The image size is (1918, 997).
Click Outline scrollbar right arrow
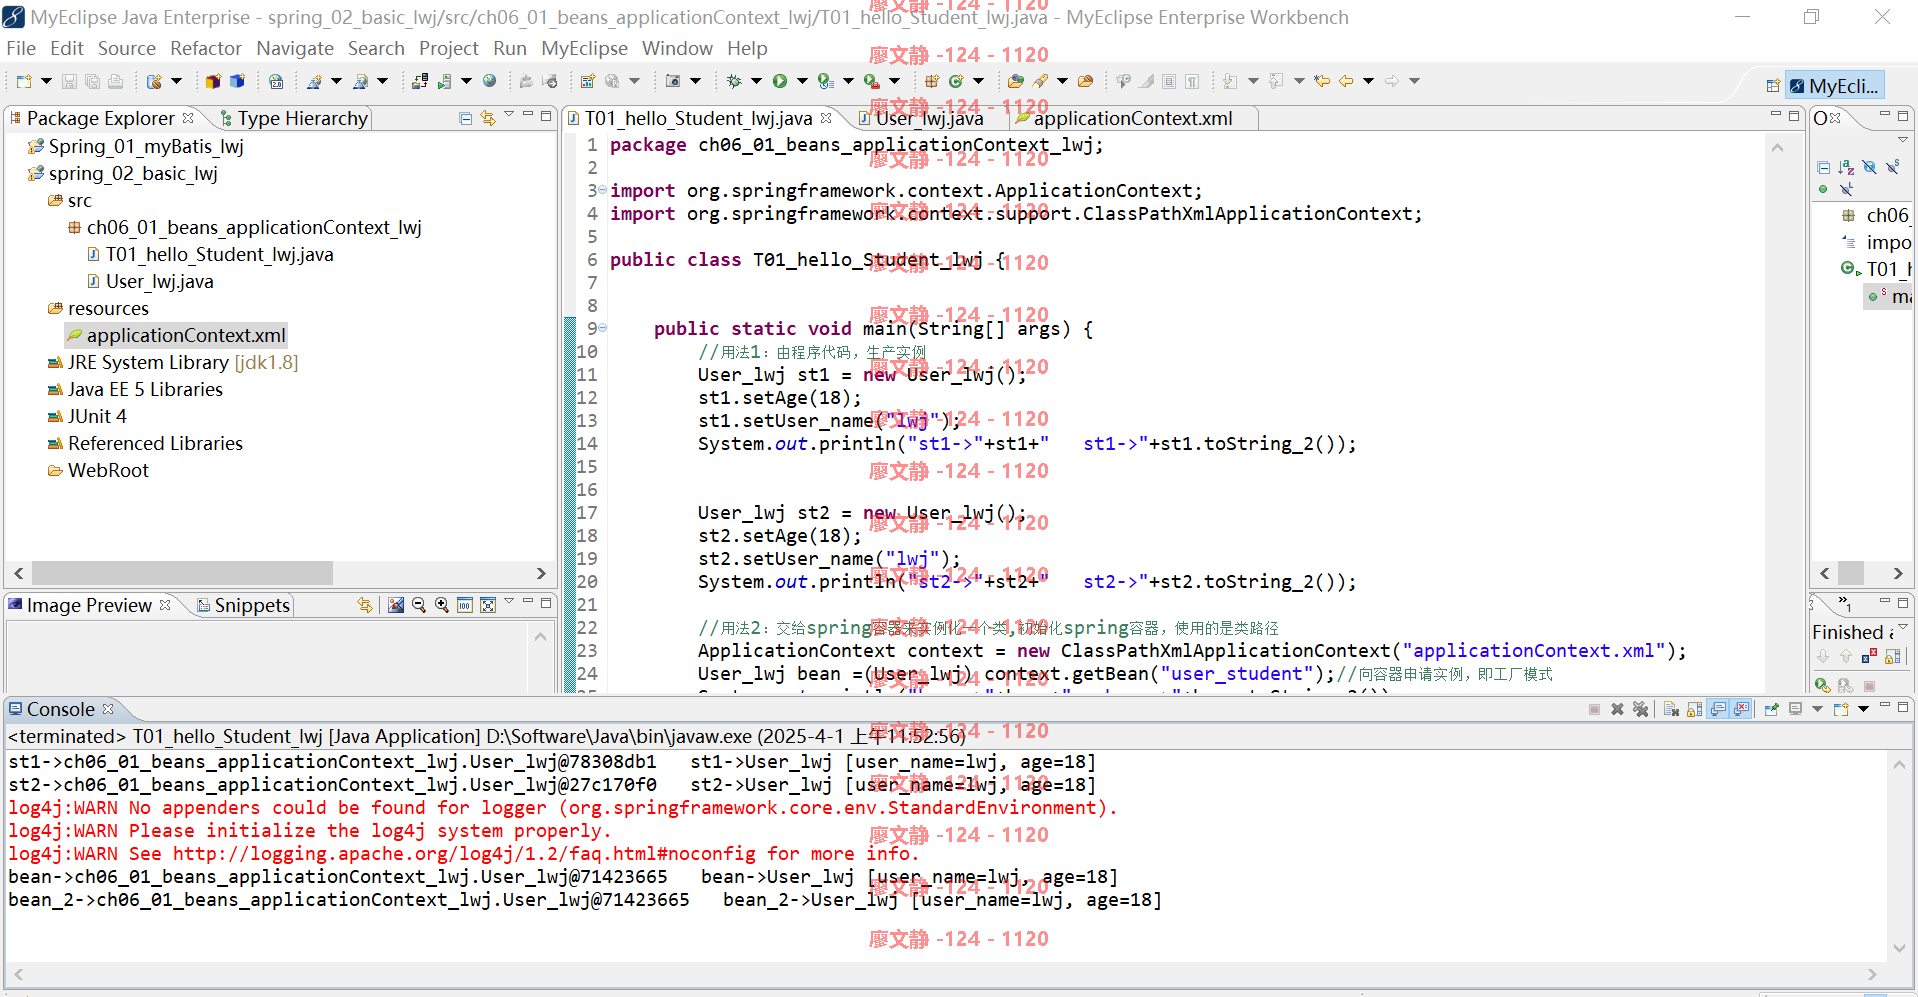[x=1897, y=573]
